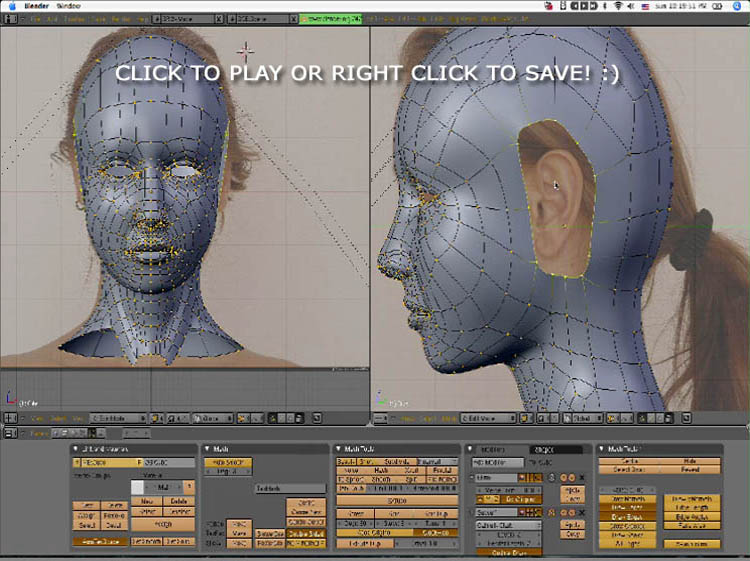Click the editor type icon in right viewport header

381,418
